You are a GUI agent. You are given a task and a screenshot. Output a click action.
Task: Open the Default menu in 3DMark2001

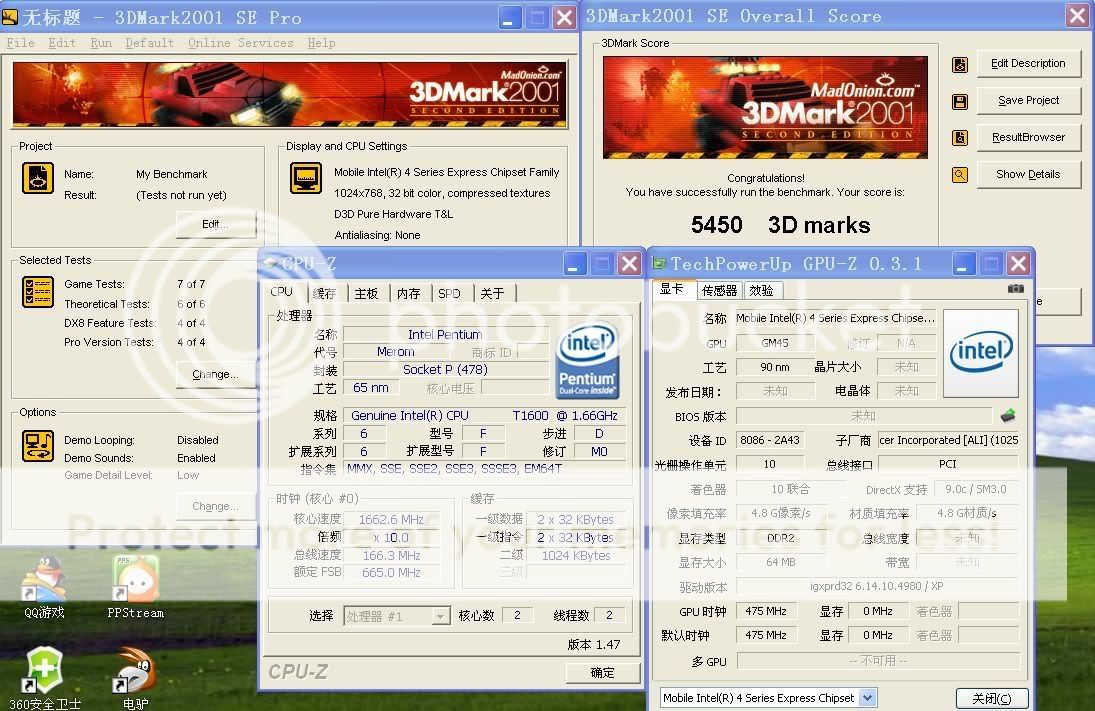pos(149,43)
